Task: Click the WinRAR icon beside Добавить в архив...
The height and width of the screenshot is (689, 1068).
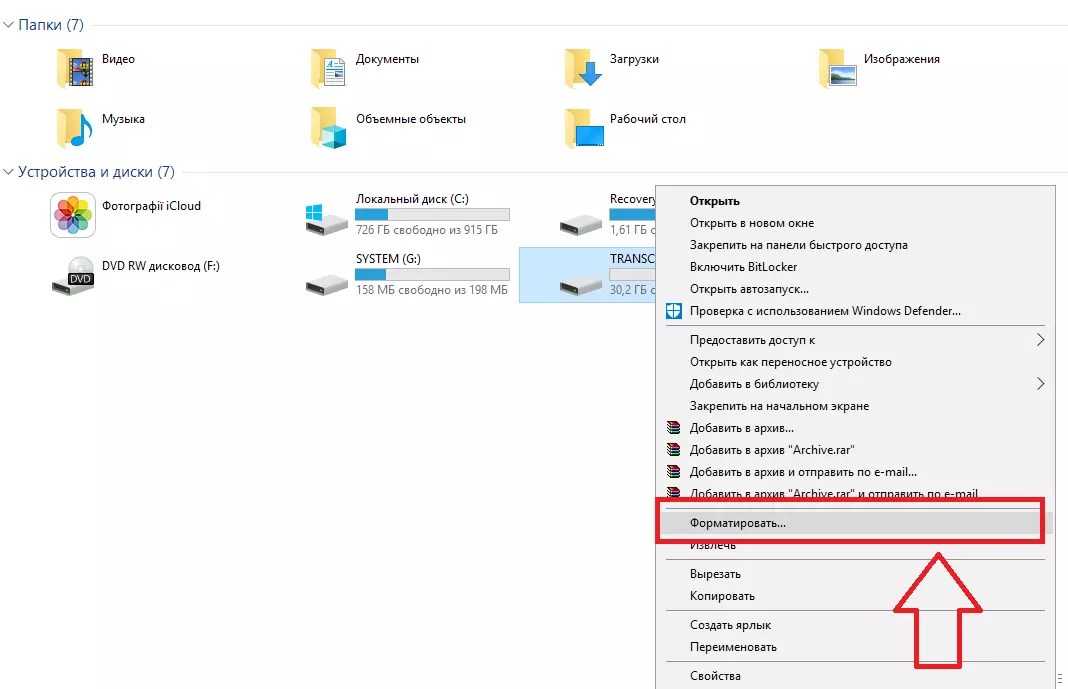Action: (673, 428)
